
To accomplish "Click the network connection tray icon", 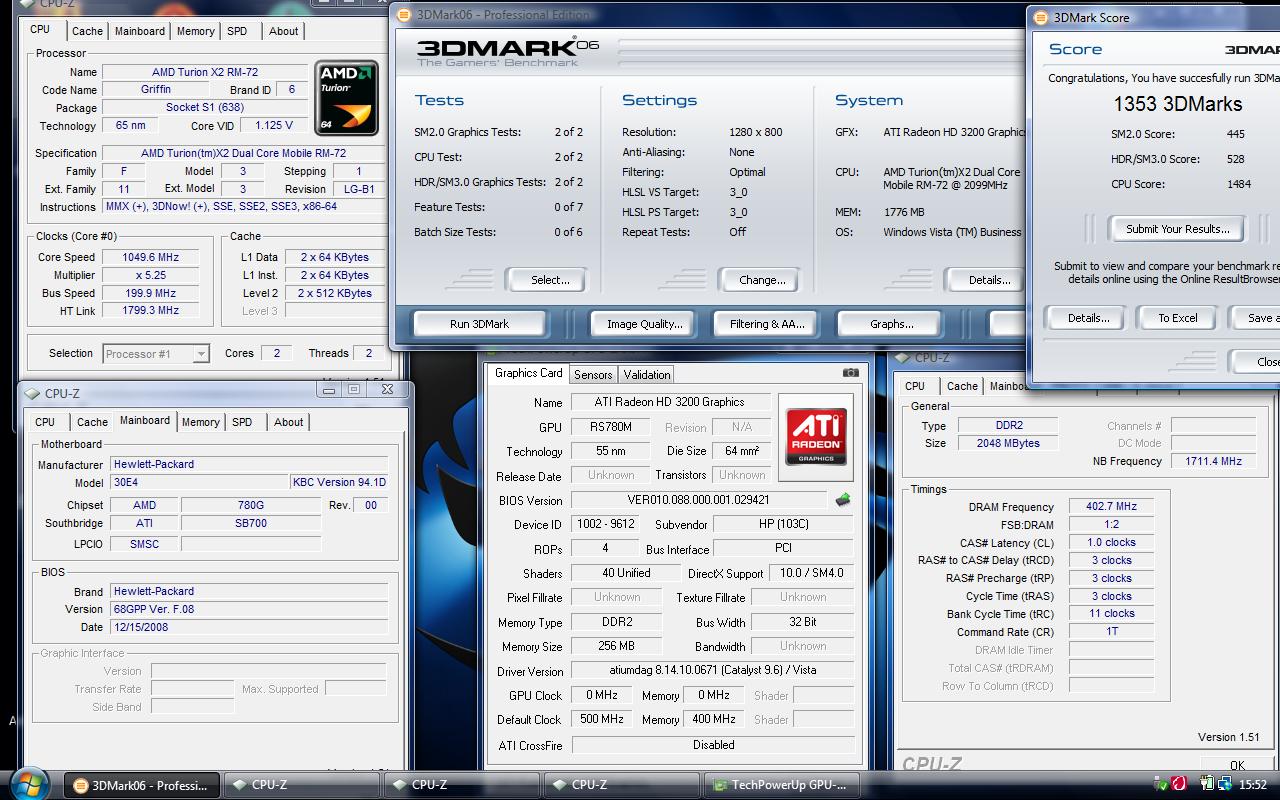I will [x=1225, y=784].
